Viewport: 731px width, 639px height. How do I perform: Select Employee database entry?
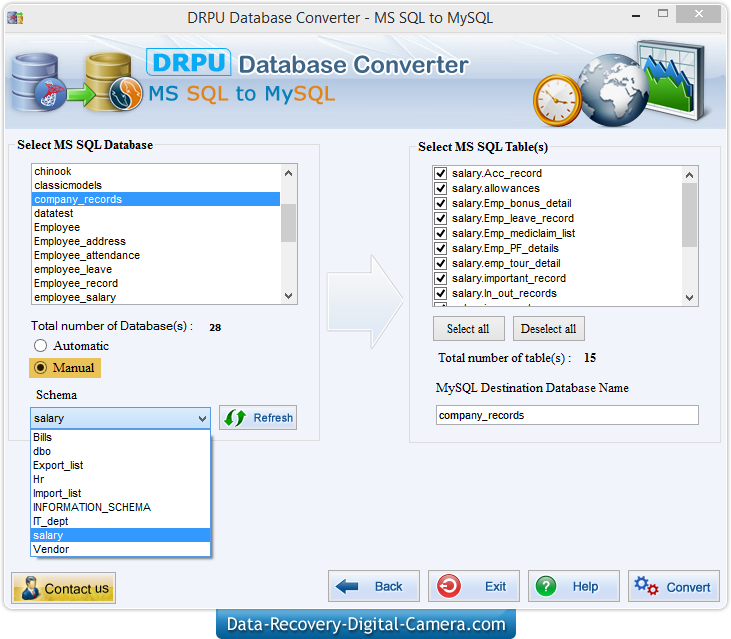[156, 227]
